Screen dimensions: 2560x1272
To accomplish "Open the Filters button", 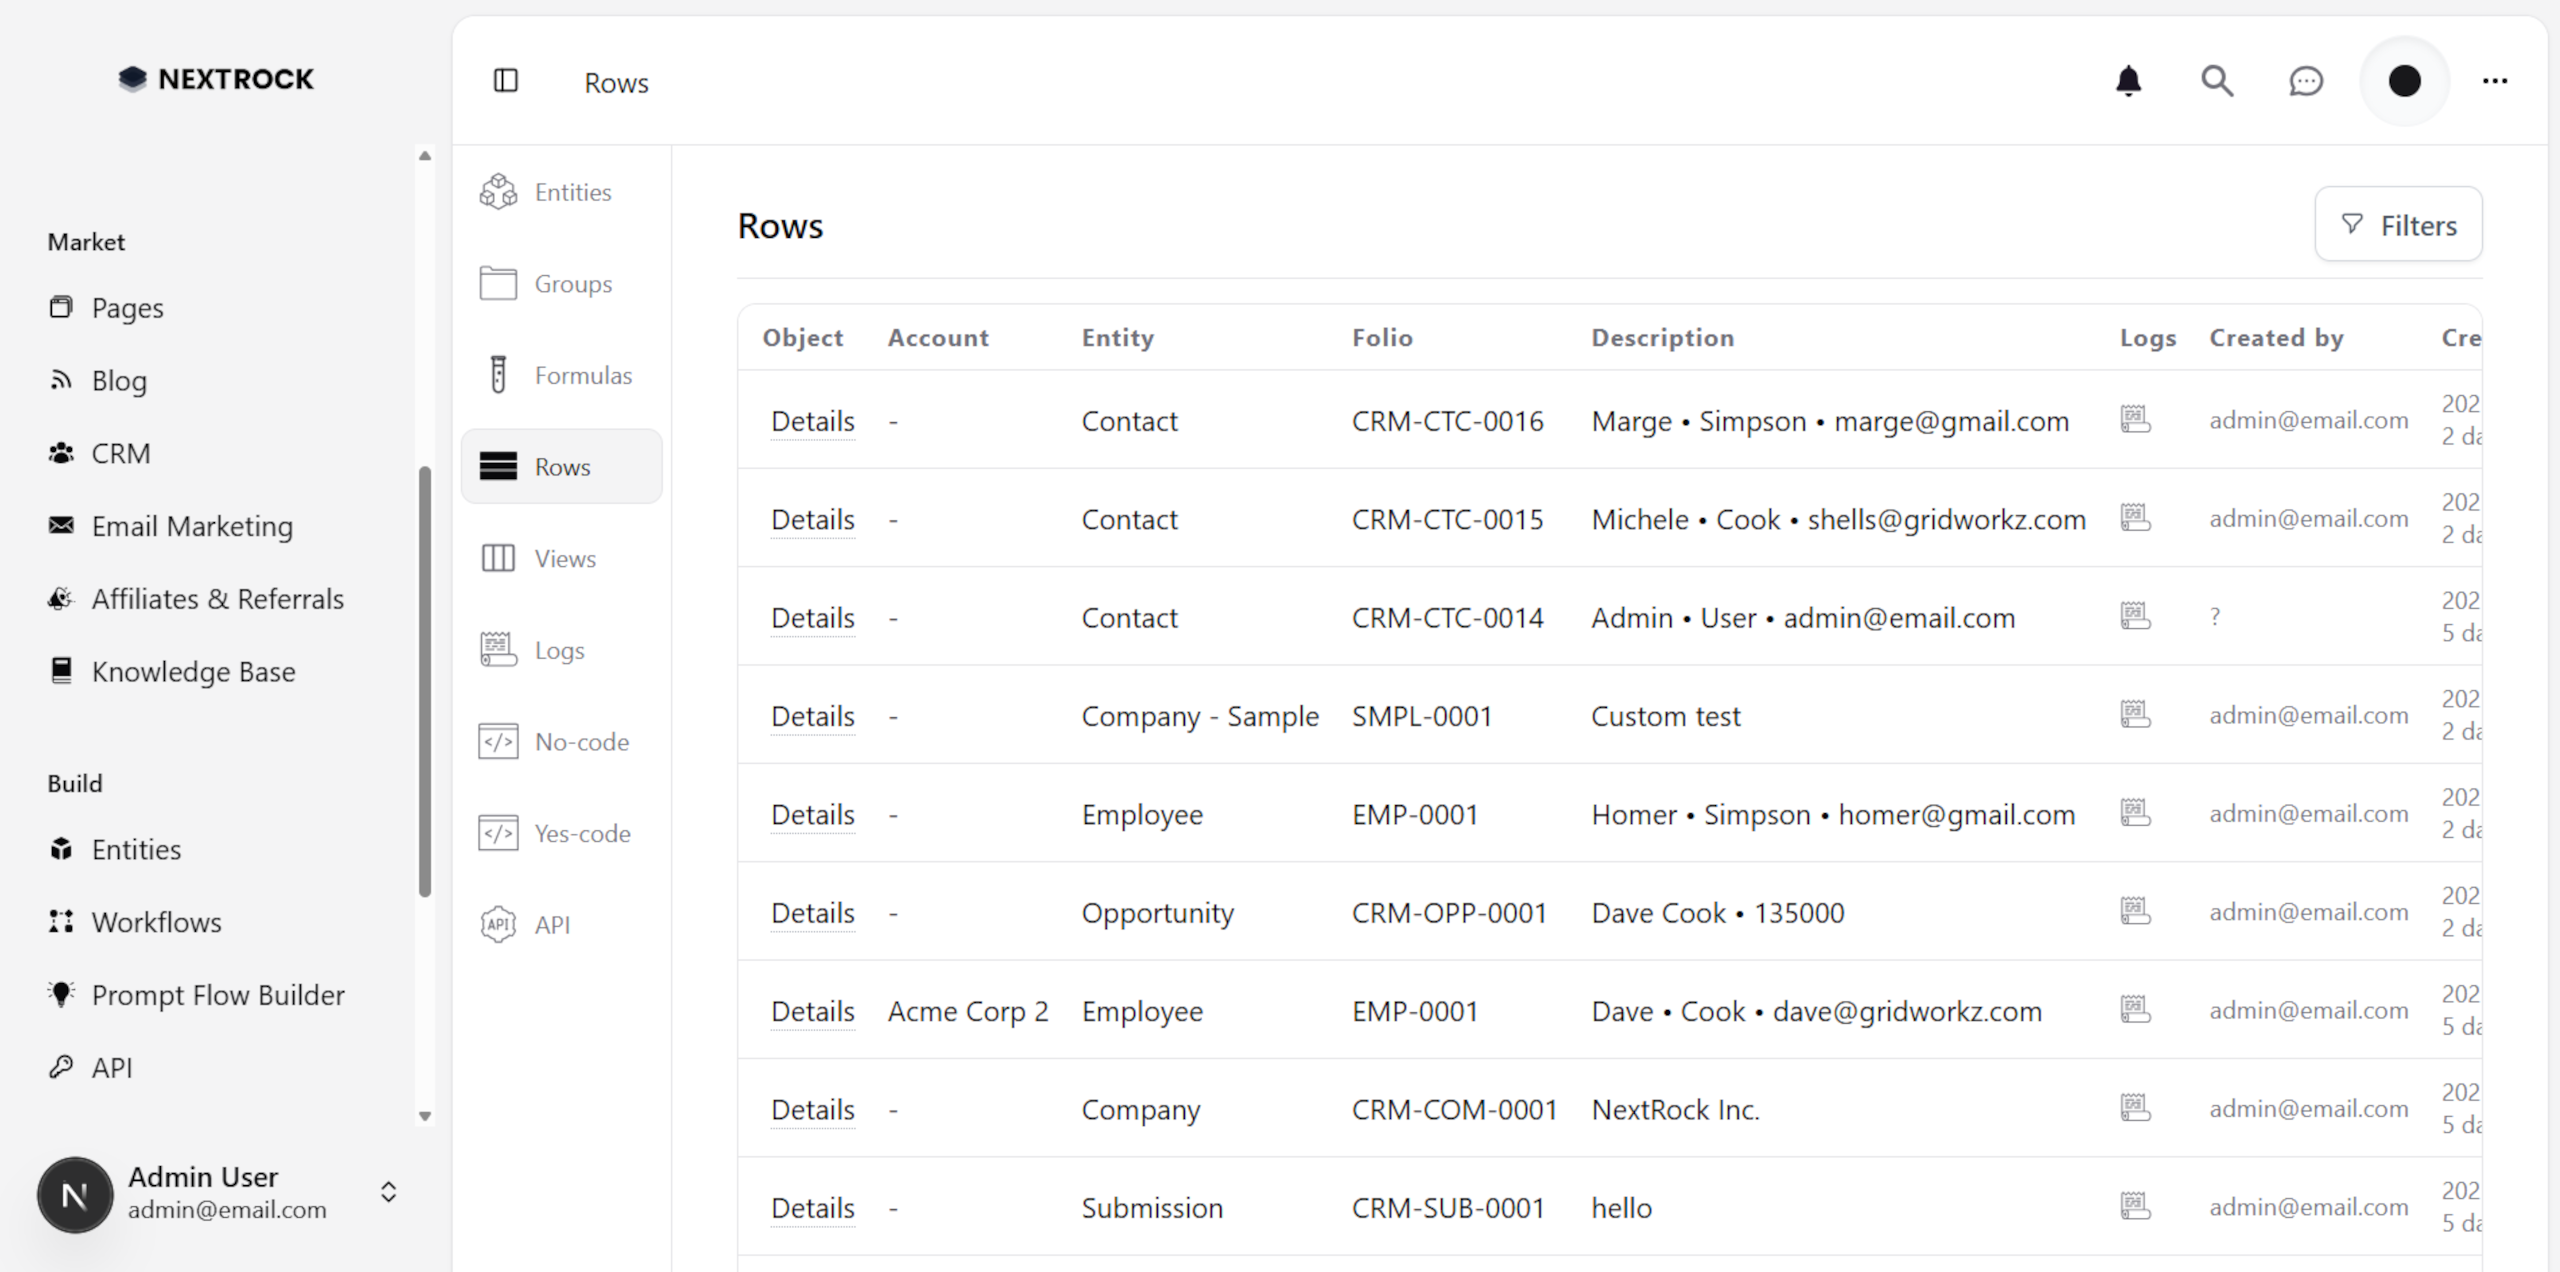I will pyautogui.click(x=2398, y=225).
